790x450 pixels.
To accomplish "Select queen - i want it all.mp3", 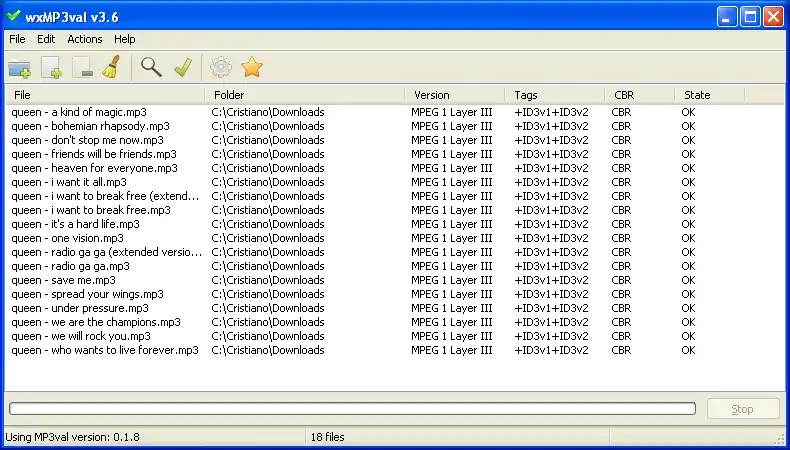I will tap(69, 182).
